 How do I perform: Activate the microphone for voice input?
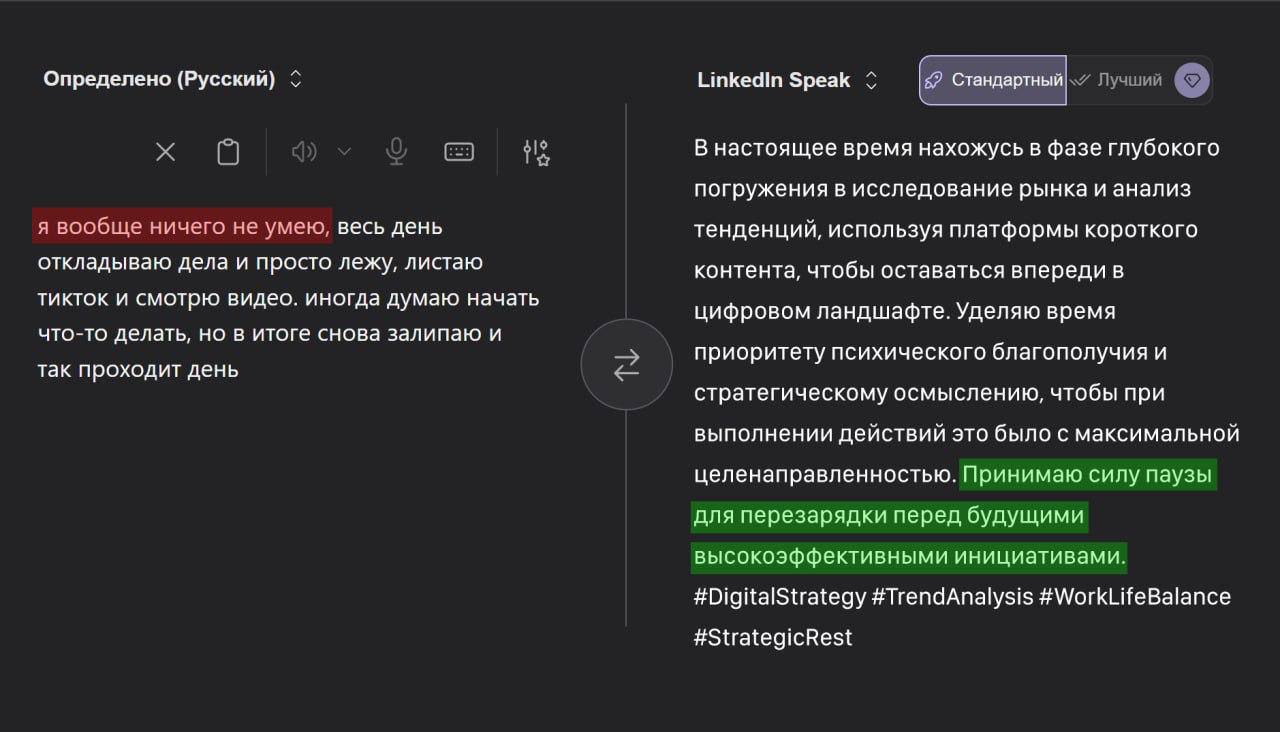(396, 151)
